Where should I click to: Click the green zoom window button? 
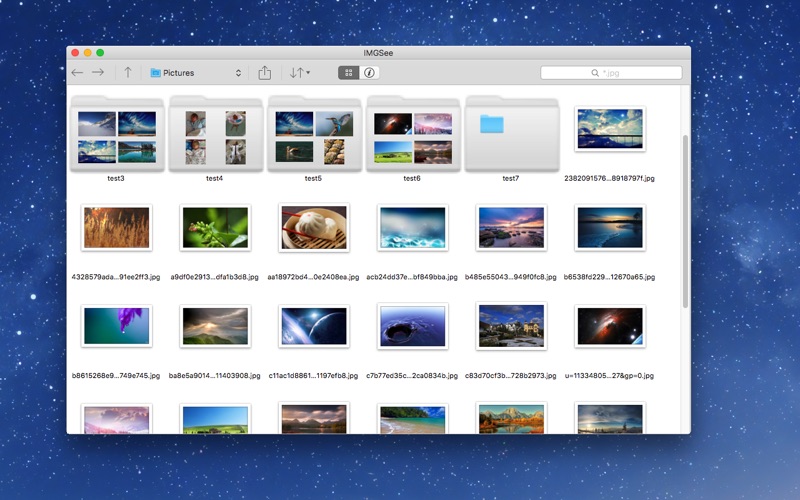(100, 53)
